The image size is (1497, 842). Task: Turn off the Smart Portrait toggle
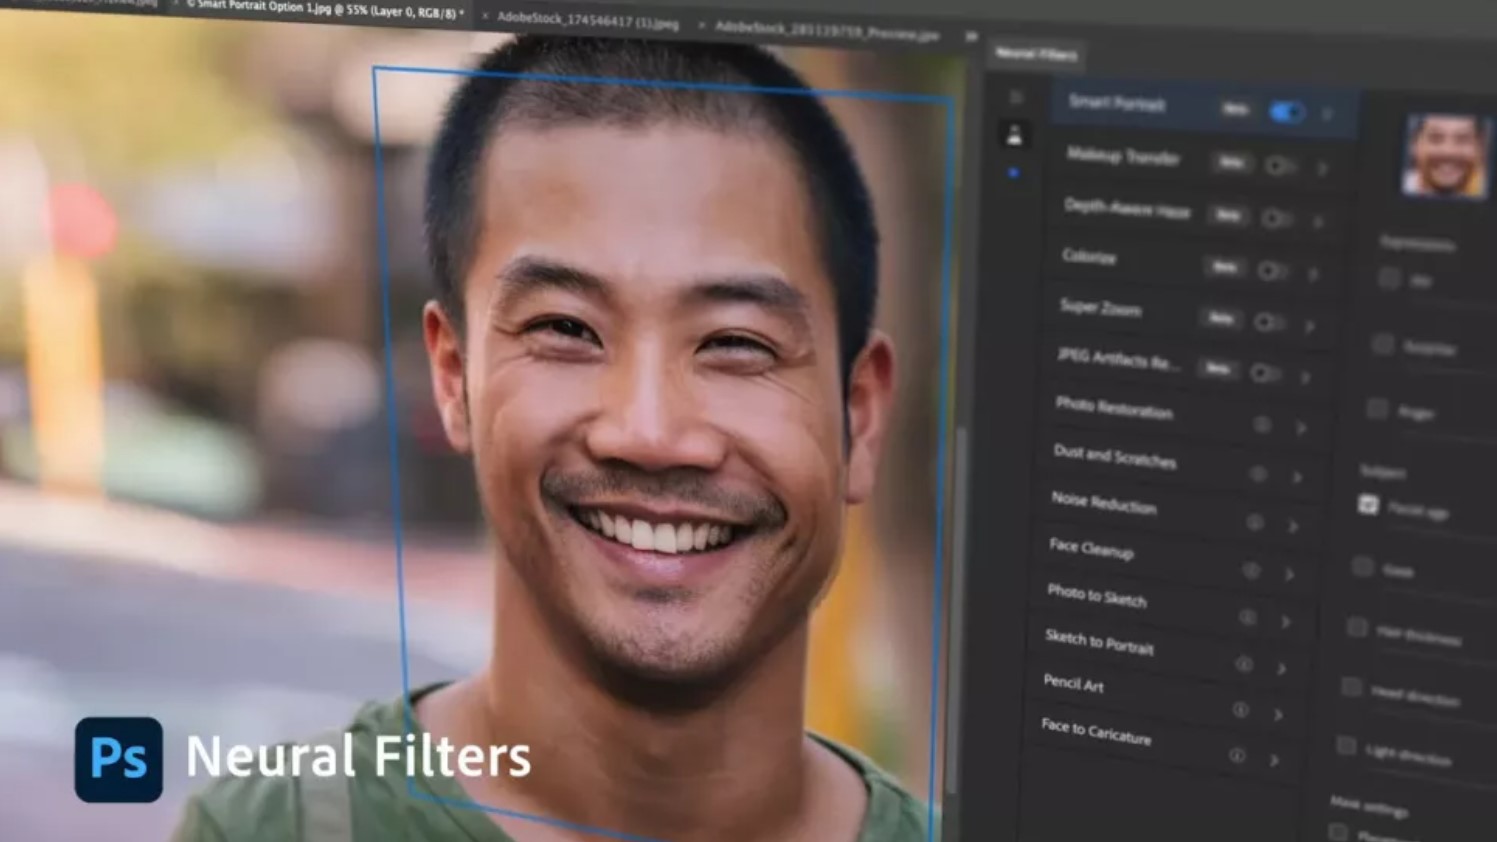click(x=1286, y=112)
